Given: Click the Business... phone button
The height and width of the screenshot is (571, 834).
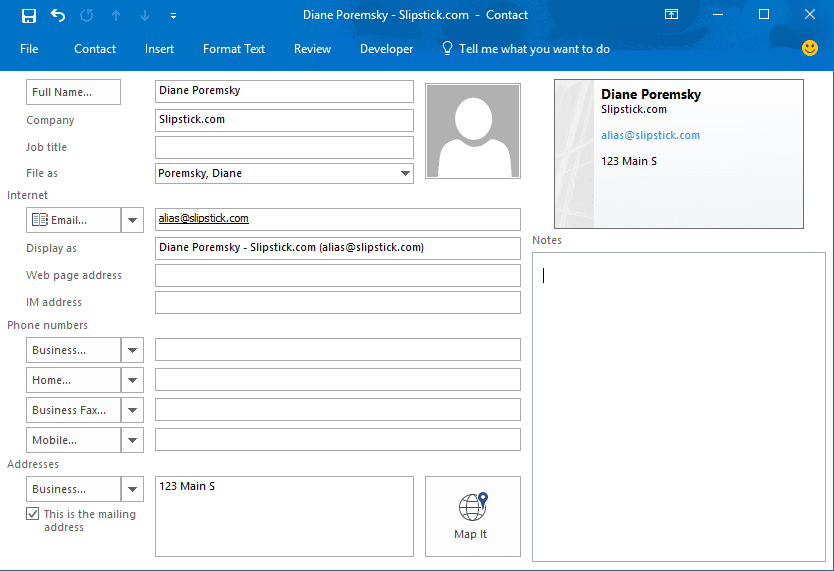Looking at the screenshot, I should (73, 350).
